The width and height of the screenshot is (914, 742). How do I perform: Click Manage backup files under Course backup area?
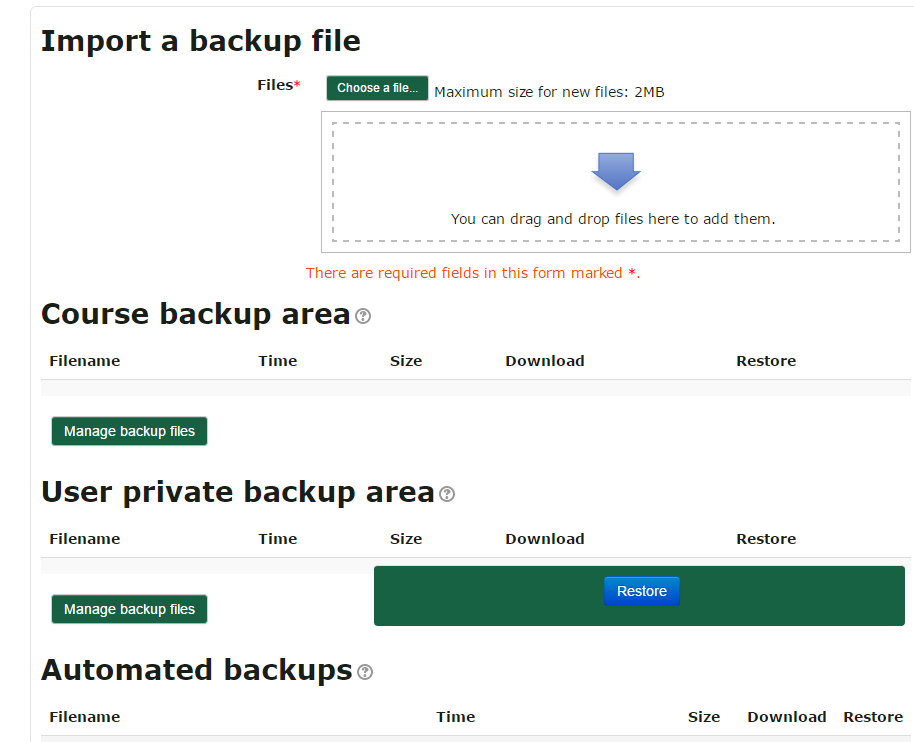[129, 431]
